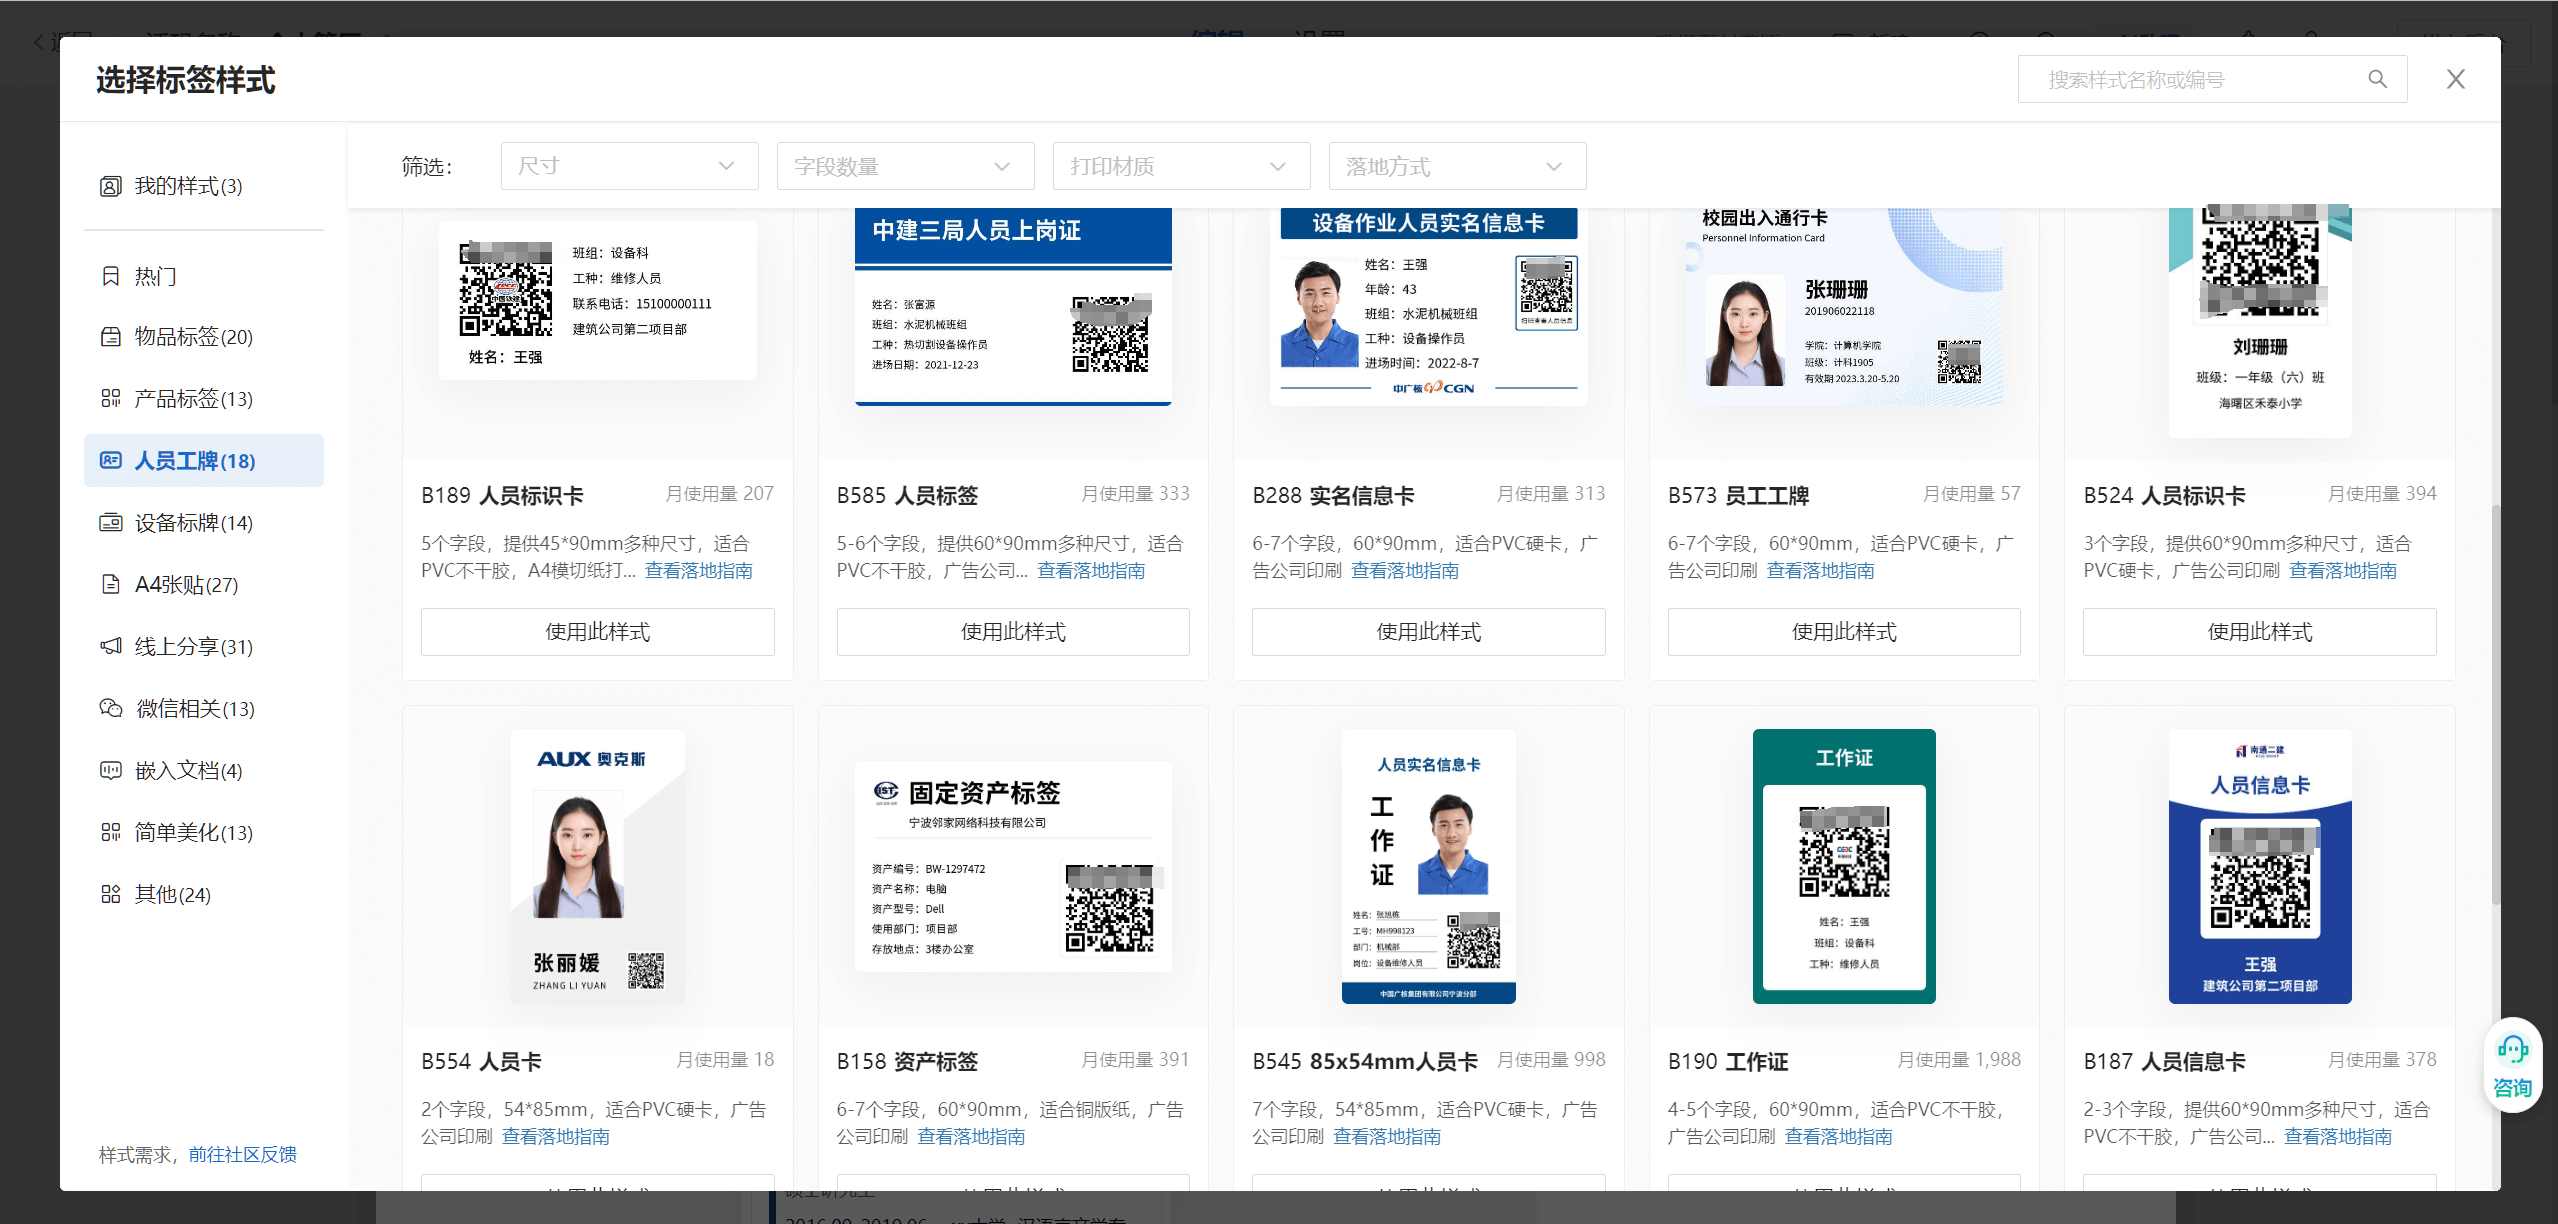Click the blue 人员信息卡 preview thumbnail
Image resolution: width=2558 pixels, height=1224 pixels.
(2259, 866)
